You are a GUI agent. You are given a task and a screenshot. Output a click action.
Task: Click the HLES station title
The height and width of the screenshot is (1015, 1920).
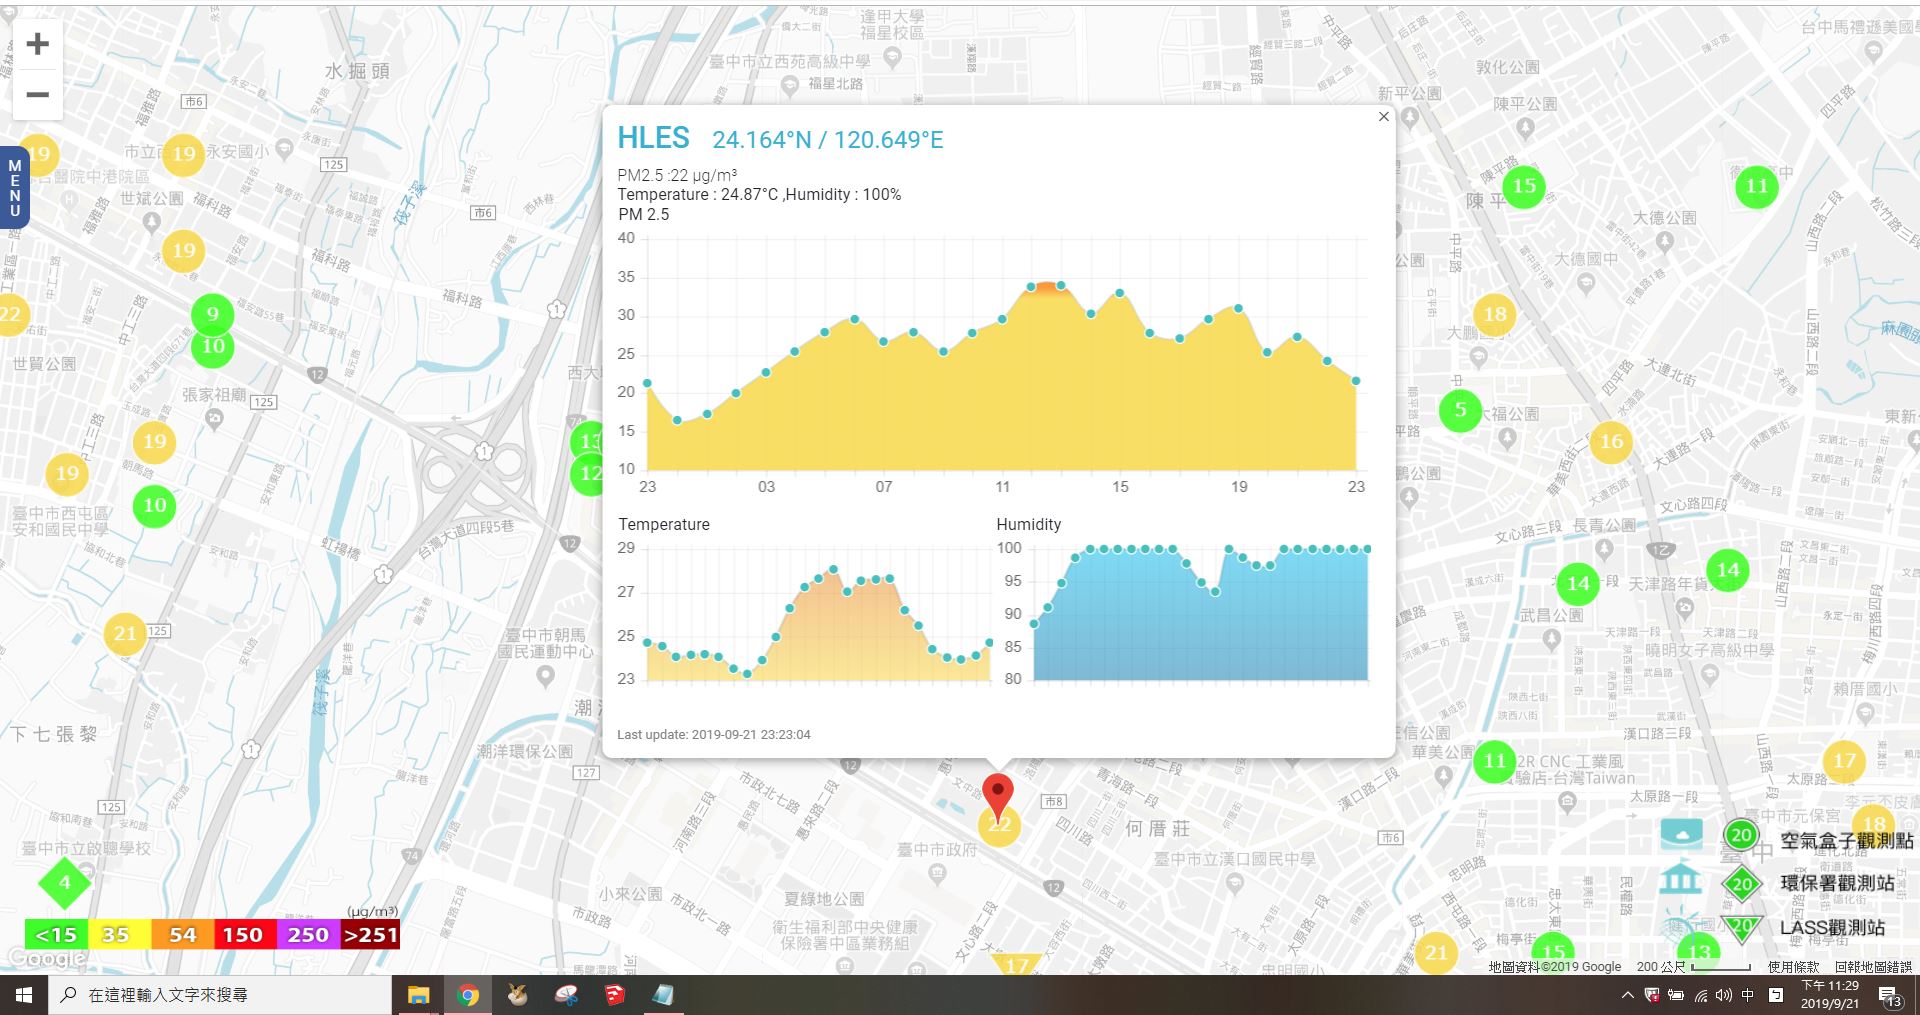click(653, 138)
